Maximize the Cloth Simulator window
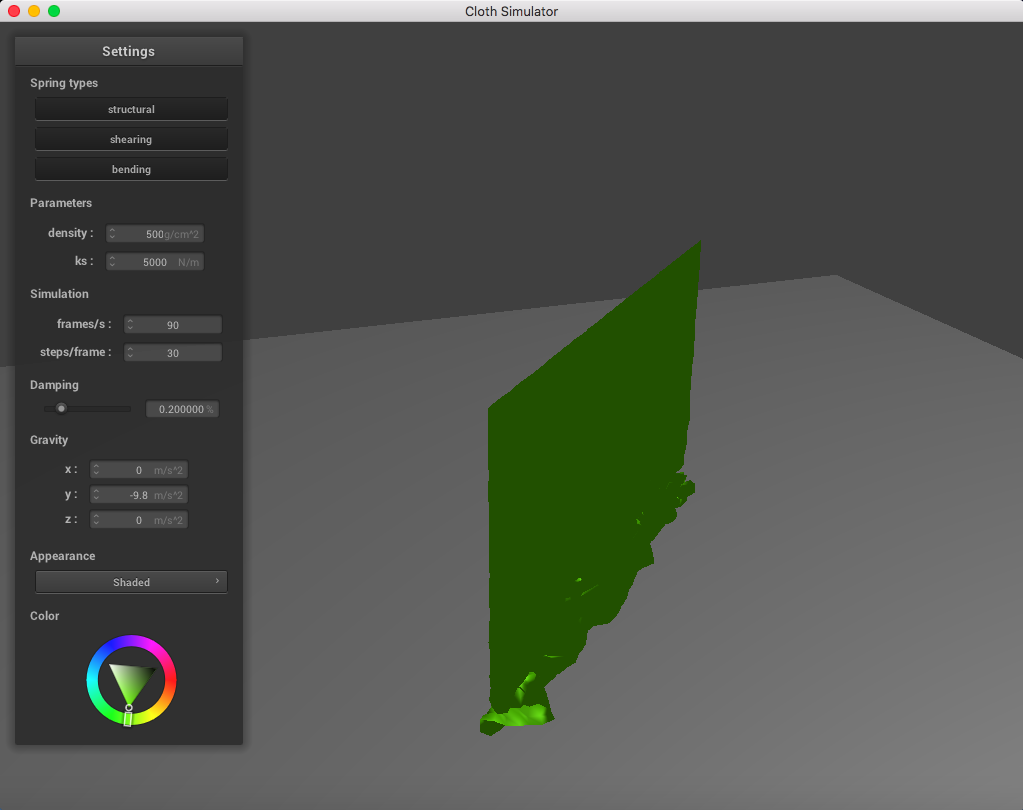The image size is (1023, 810). pos(54,11)
